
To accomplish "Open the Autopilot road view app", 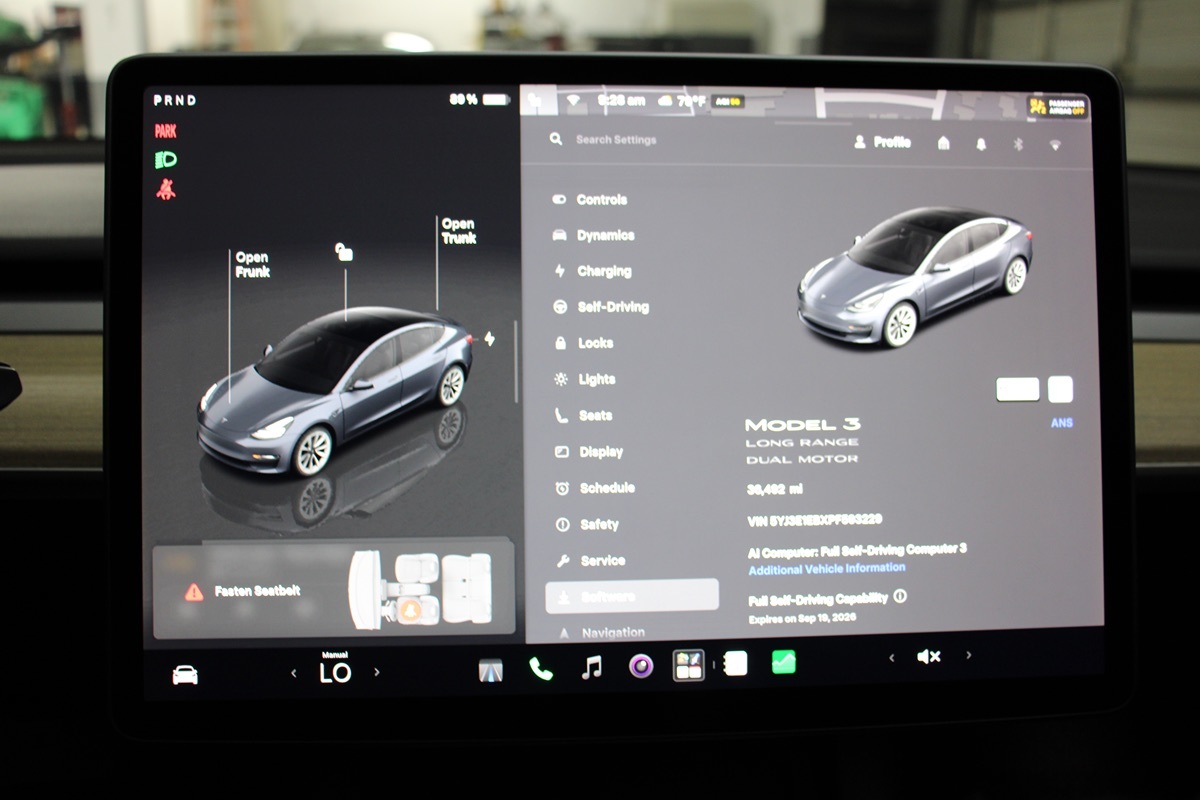I will [x=491, y=669].
